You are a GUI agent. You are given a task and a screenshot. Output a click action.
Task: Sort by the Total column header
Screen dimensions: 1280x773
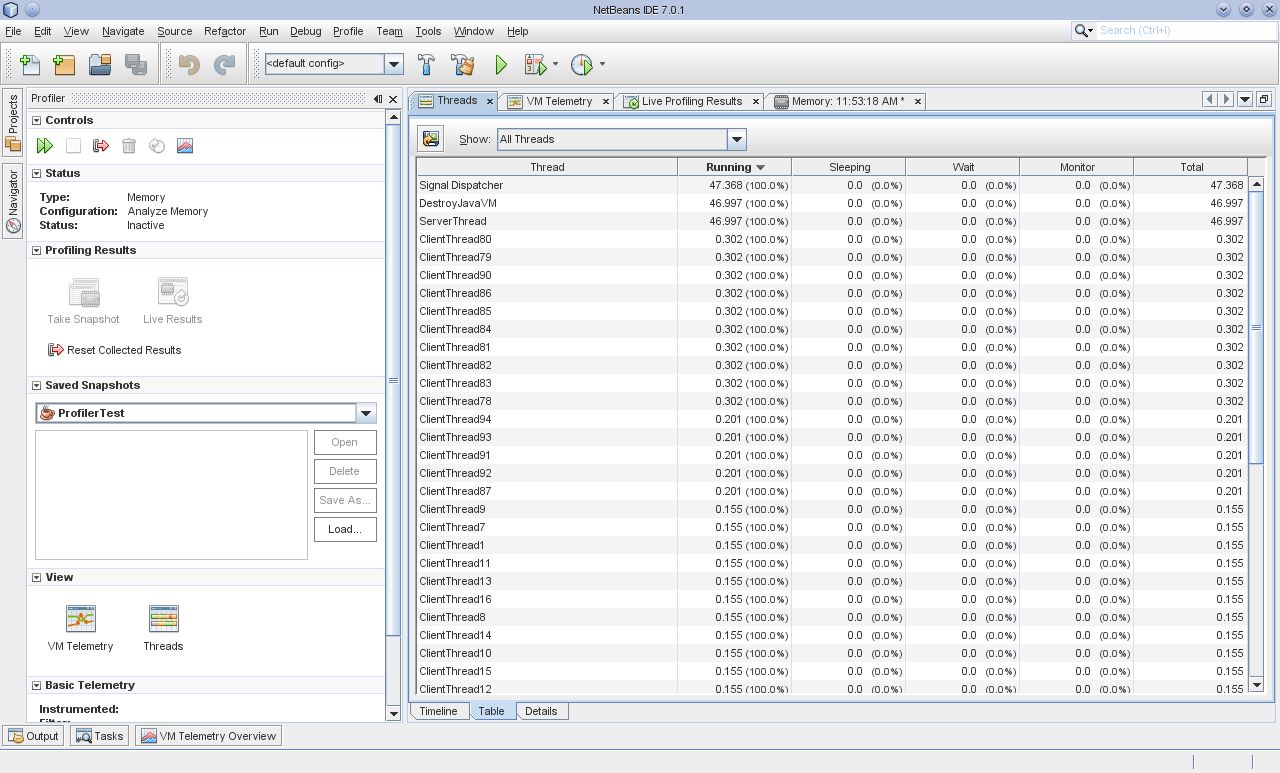(1191, 167)
